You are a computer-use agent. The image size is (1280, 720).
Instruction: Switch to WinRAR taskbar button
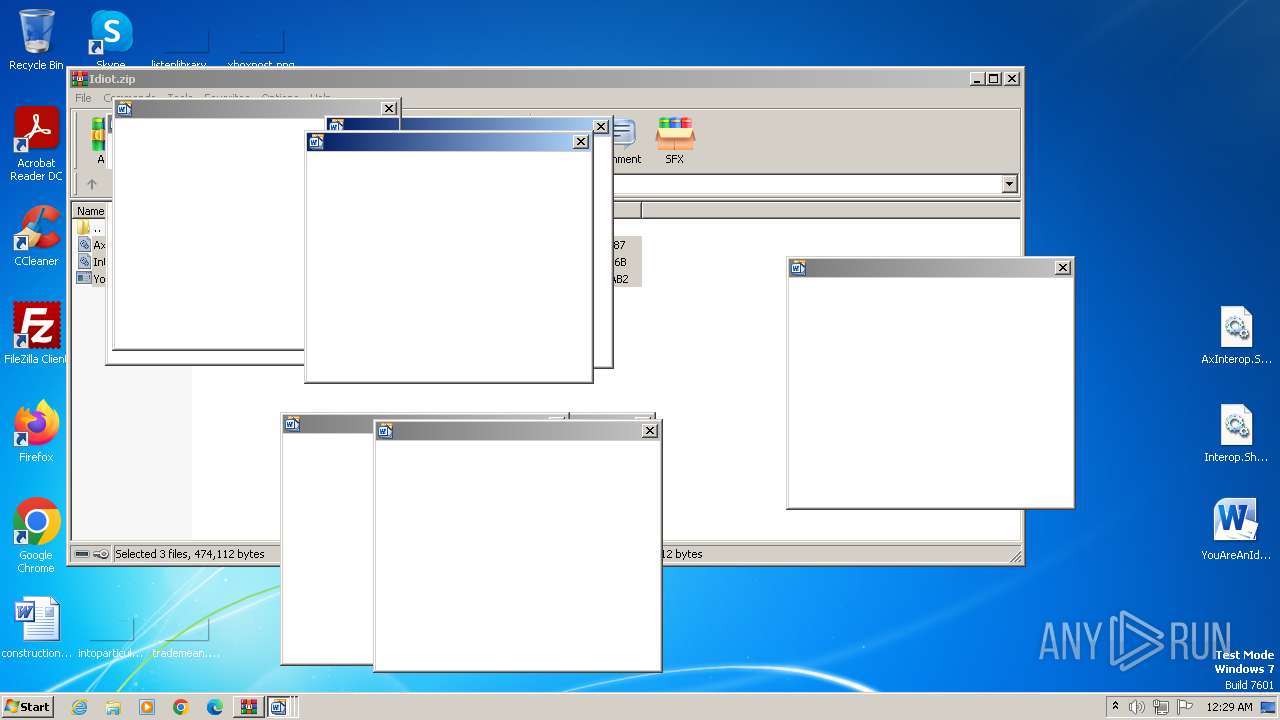click(x=248, y=707)
